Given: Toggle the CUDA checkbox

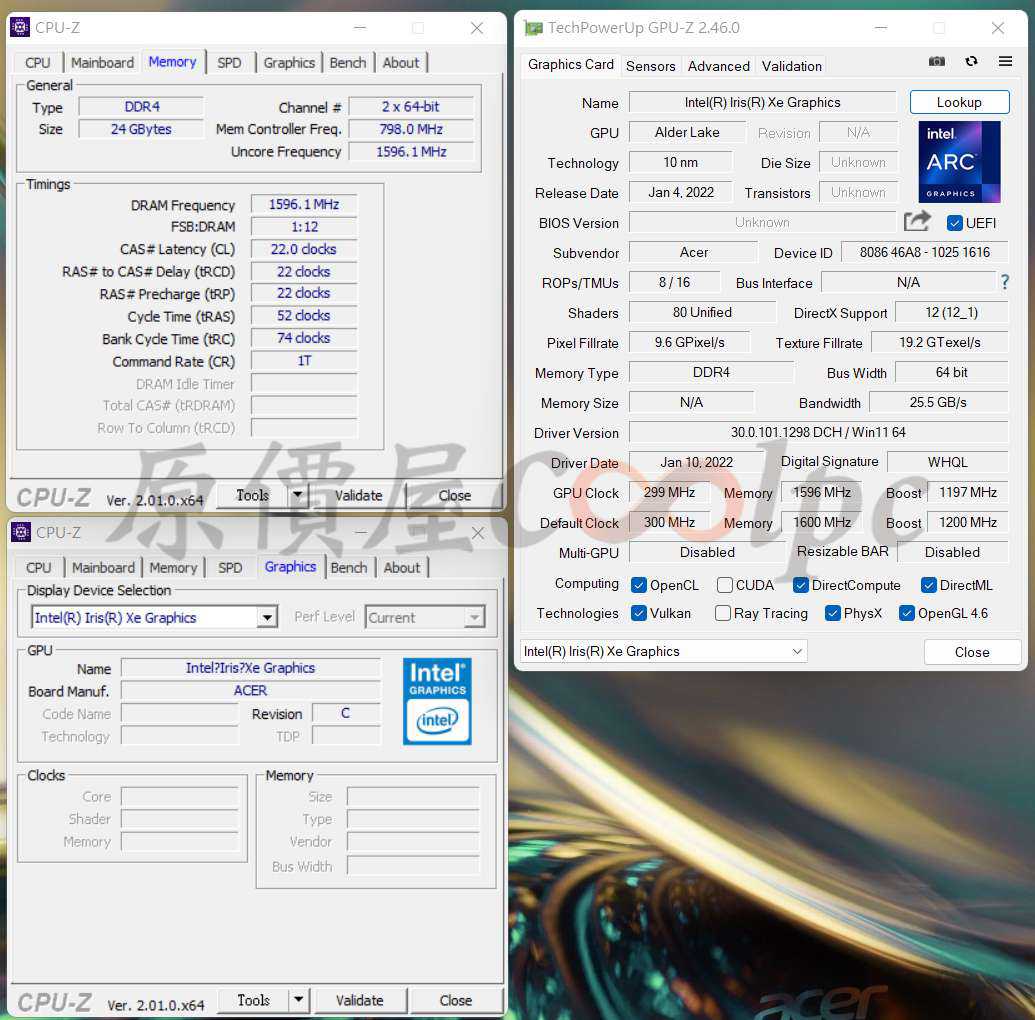Looking at the screenshot, I should pos(725,585).
